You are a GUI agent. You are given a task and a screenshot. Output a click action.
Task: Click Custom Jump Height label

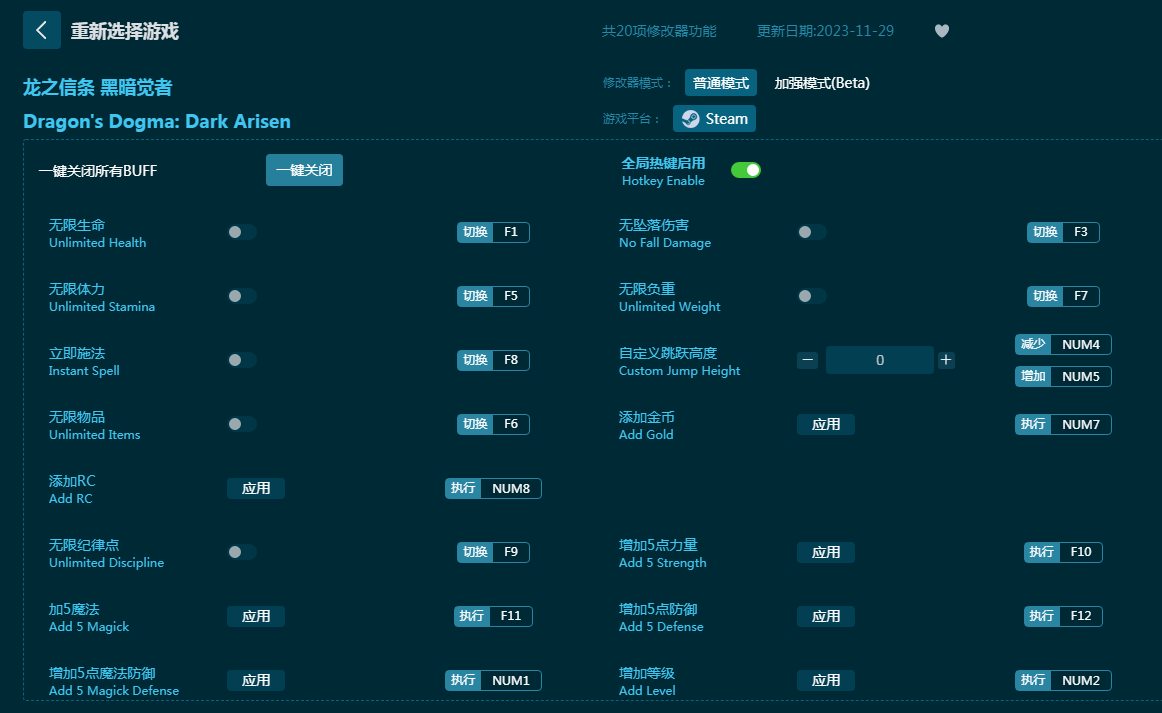pos(680,371)
